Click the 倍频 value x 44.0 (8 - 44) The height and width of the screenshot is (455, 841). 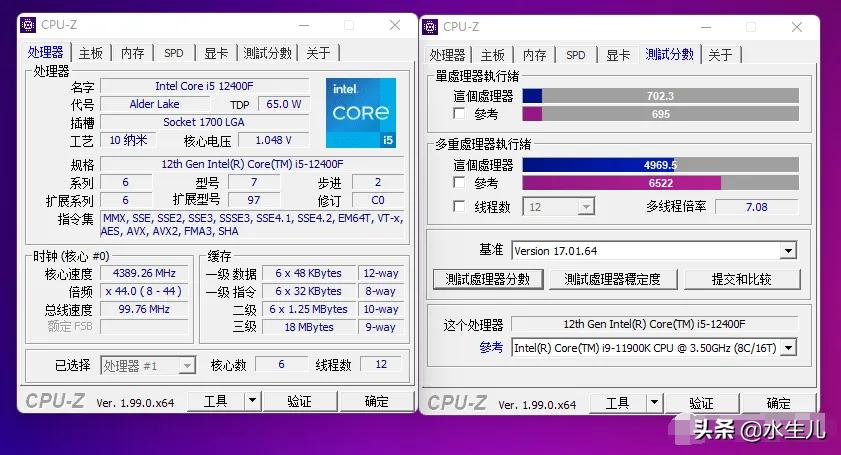click(x=144, y=291)
